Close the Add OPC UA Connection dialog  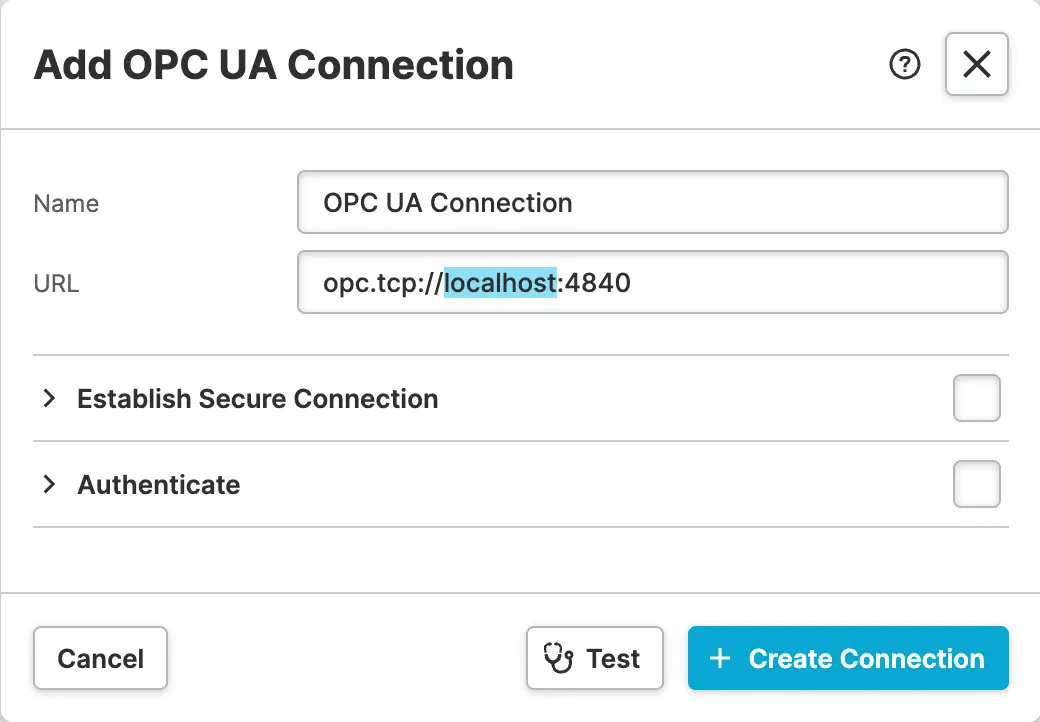[976, 65]
